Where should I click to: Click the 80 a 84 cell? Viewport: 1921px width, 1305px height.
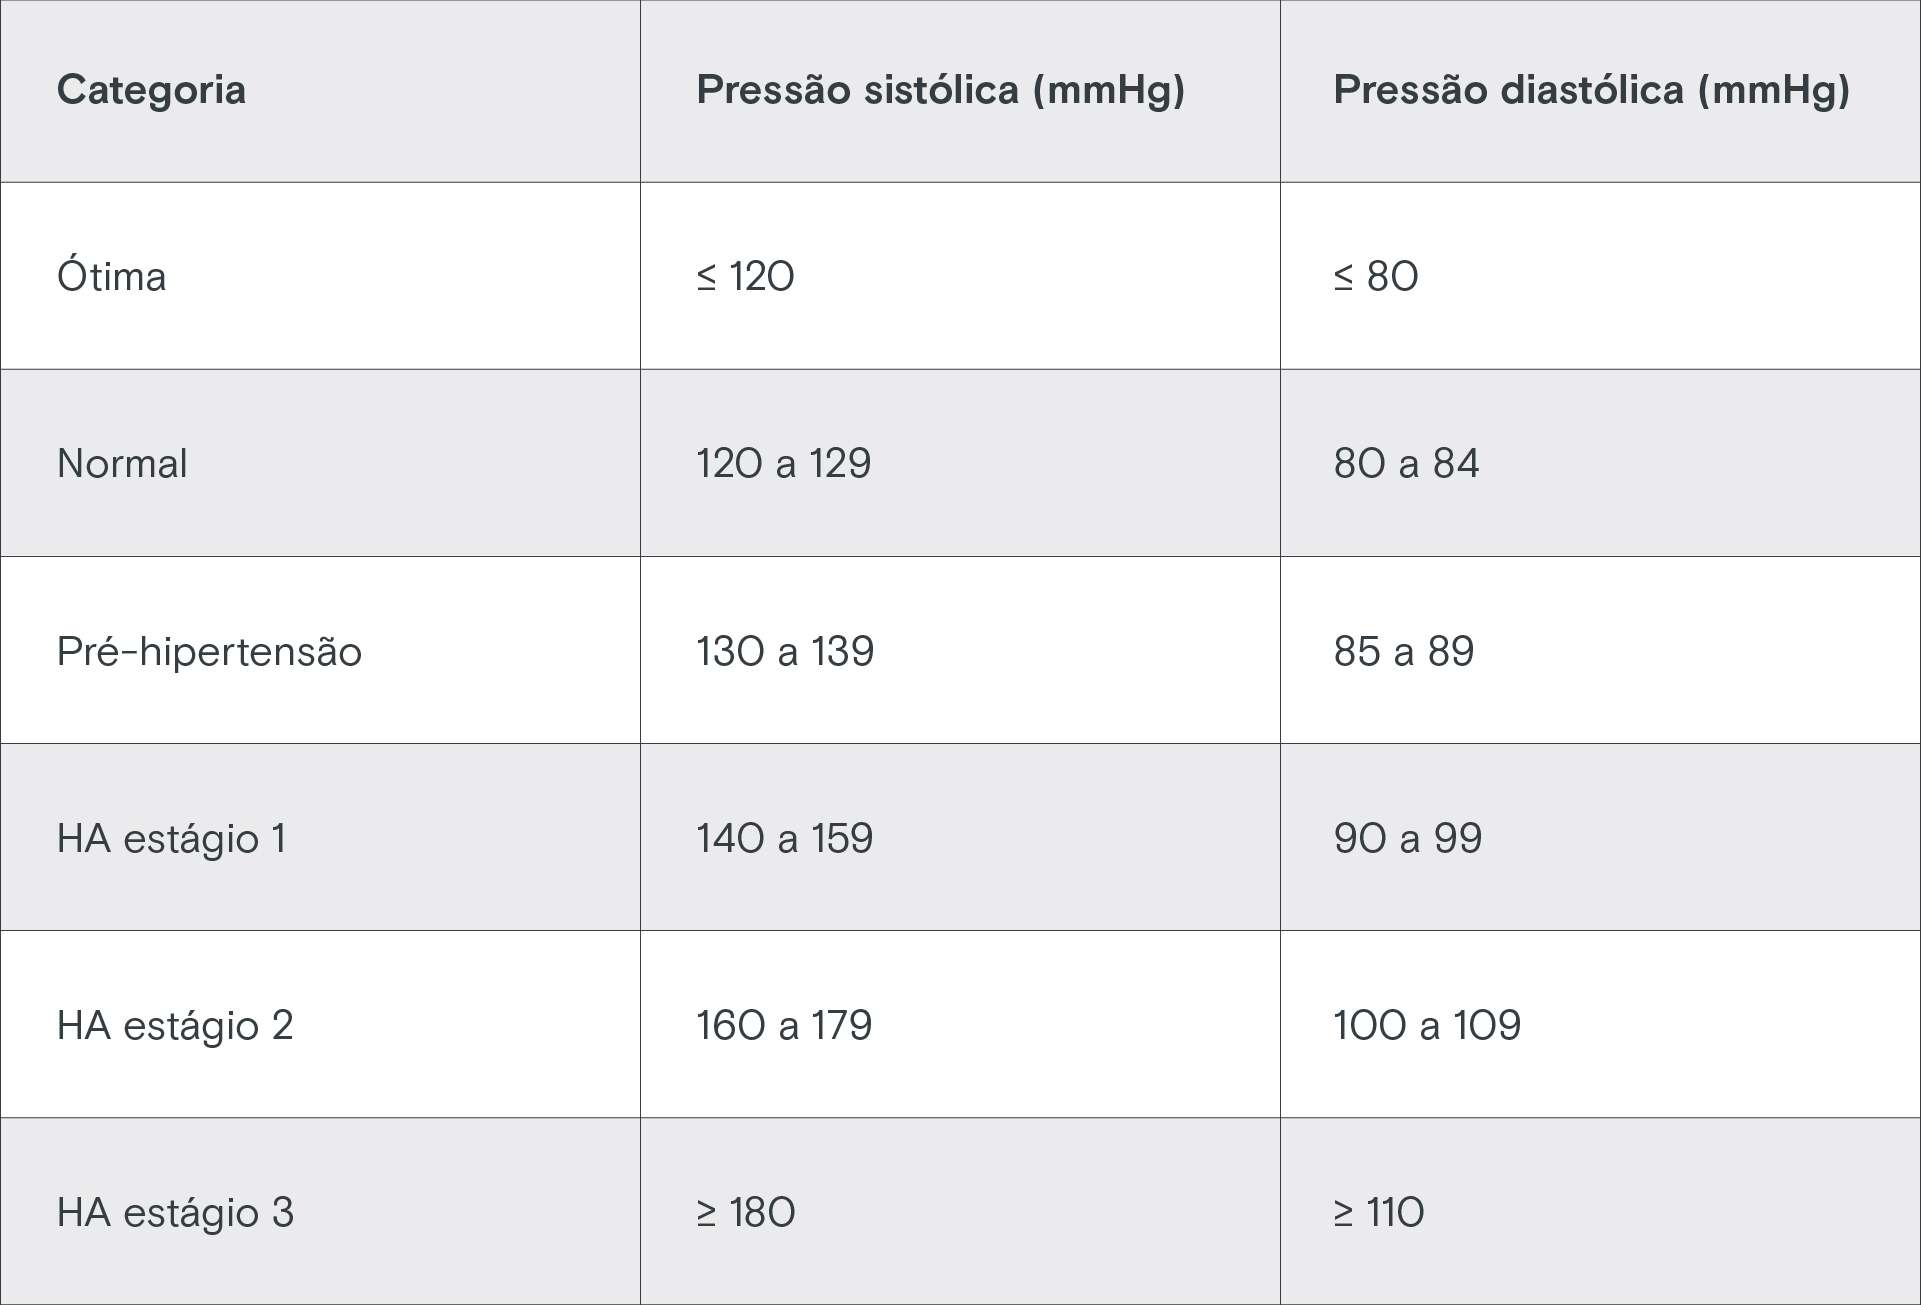tap(1405, 463)
